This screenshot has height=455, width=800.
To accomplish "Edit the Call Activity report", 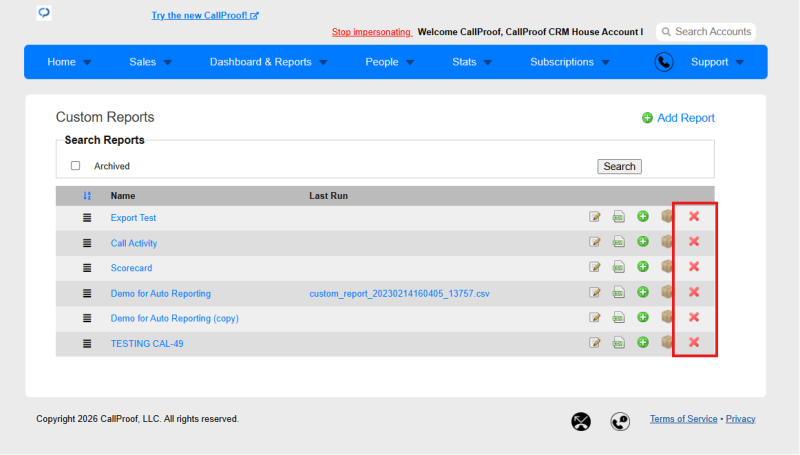I will 594,242.
